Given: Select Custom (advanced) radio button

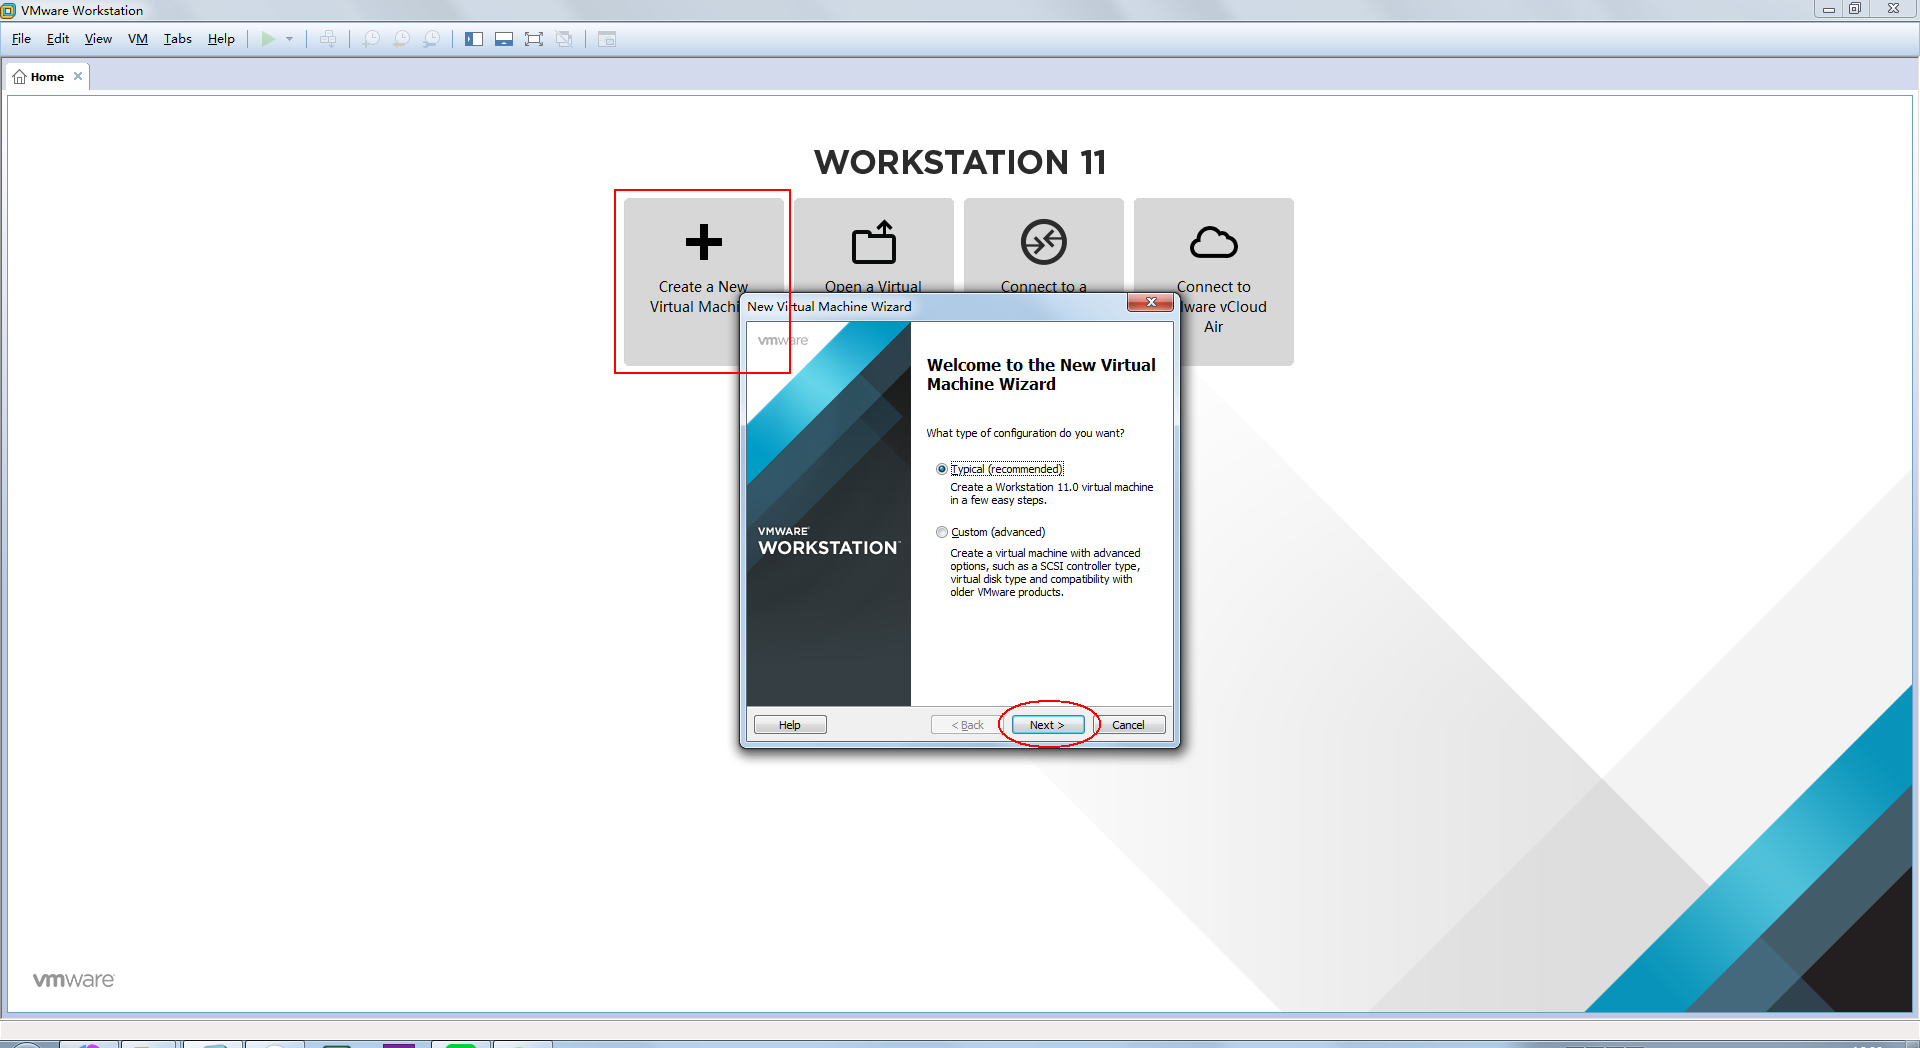Looking at the screenshot, I should [x=942, y=532].
